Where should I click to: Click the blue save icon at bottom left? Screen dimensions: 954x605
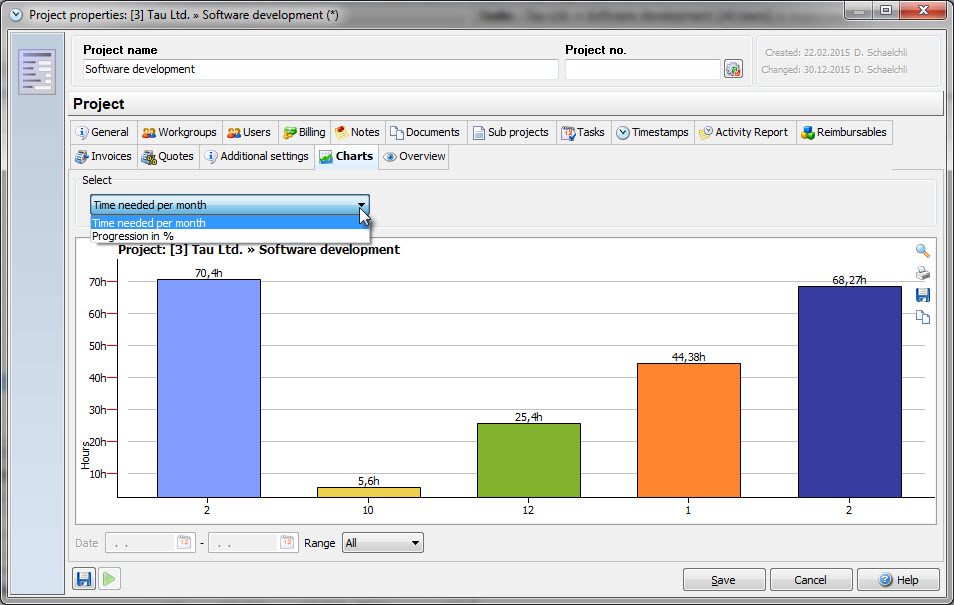pos(83,579)
